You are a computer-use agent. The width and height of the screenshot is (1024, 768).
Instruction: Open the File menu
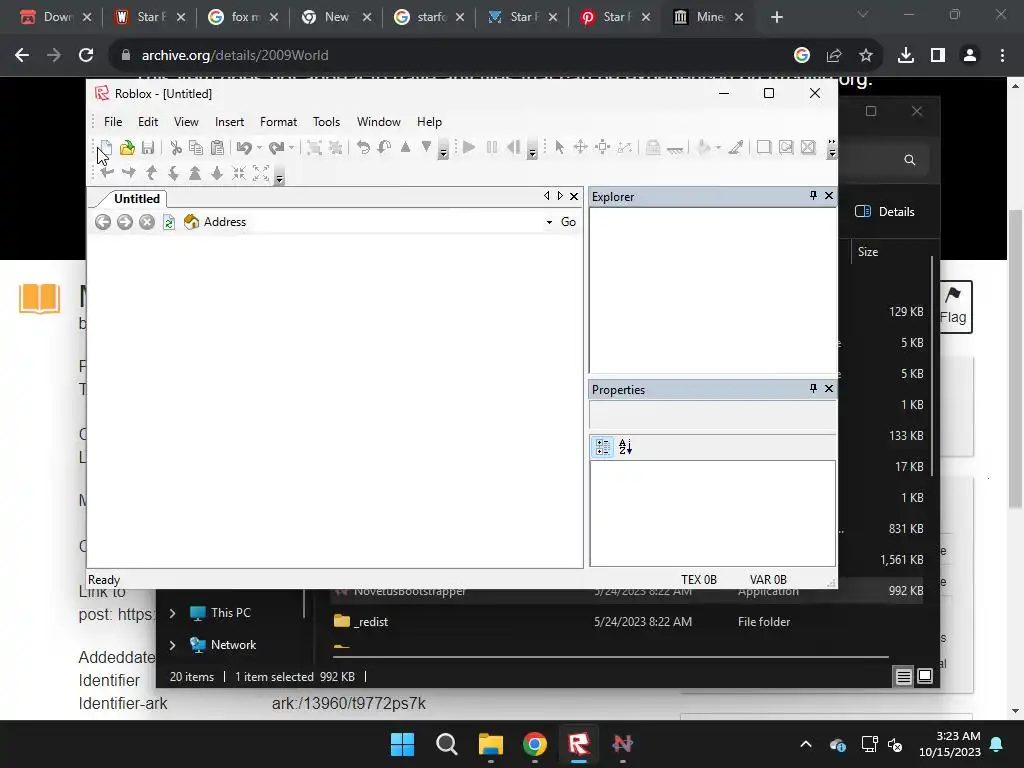point(113,121)
